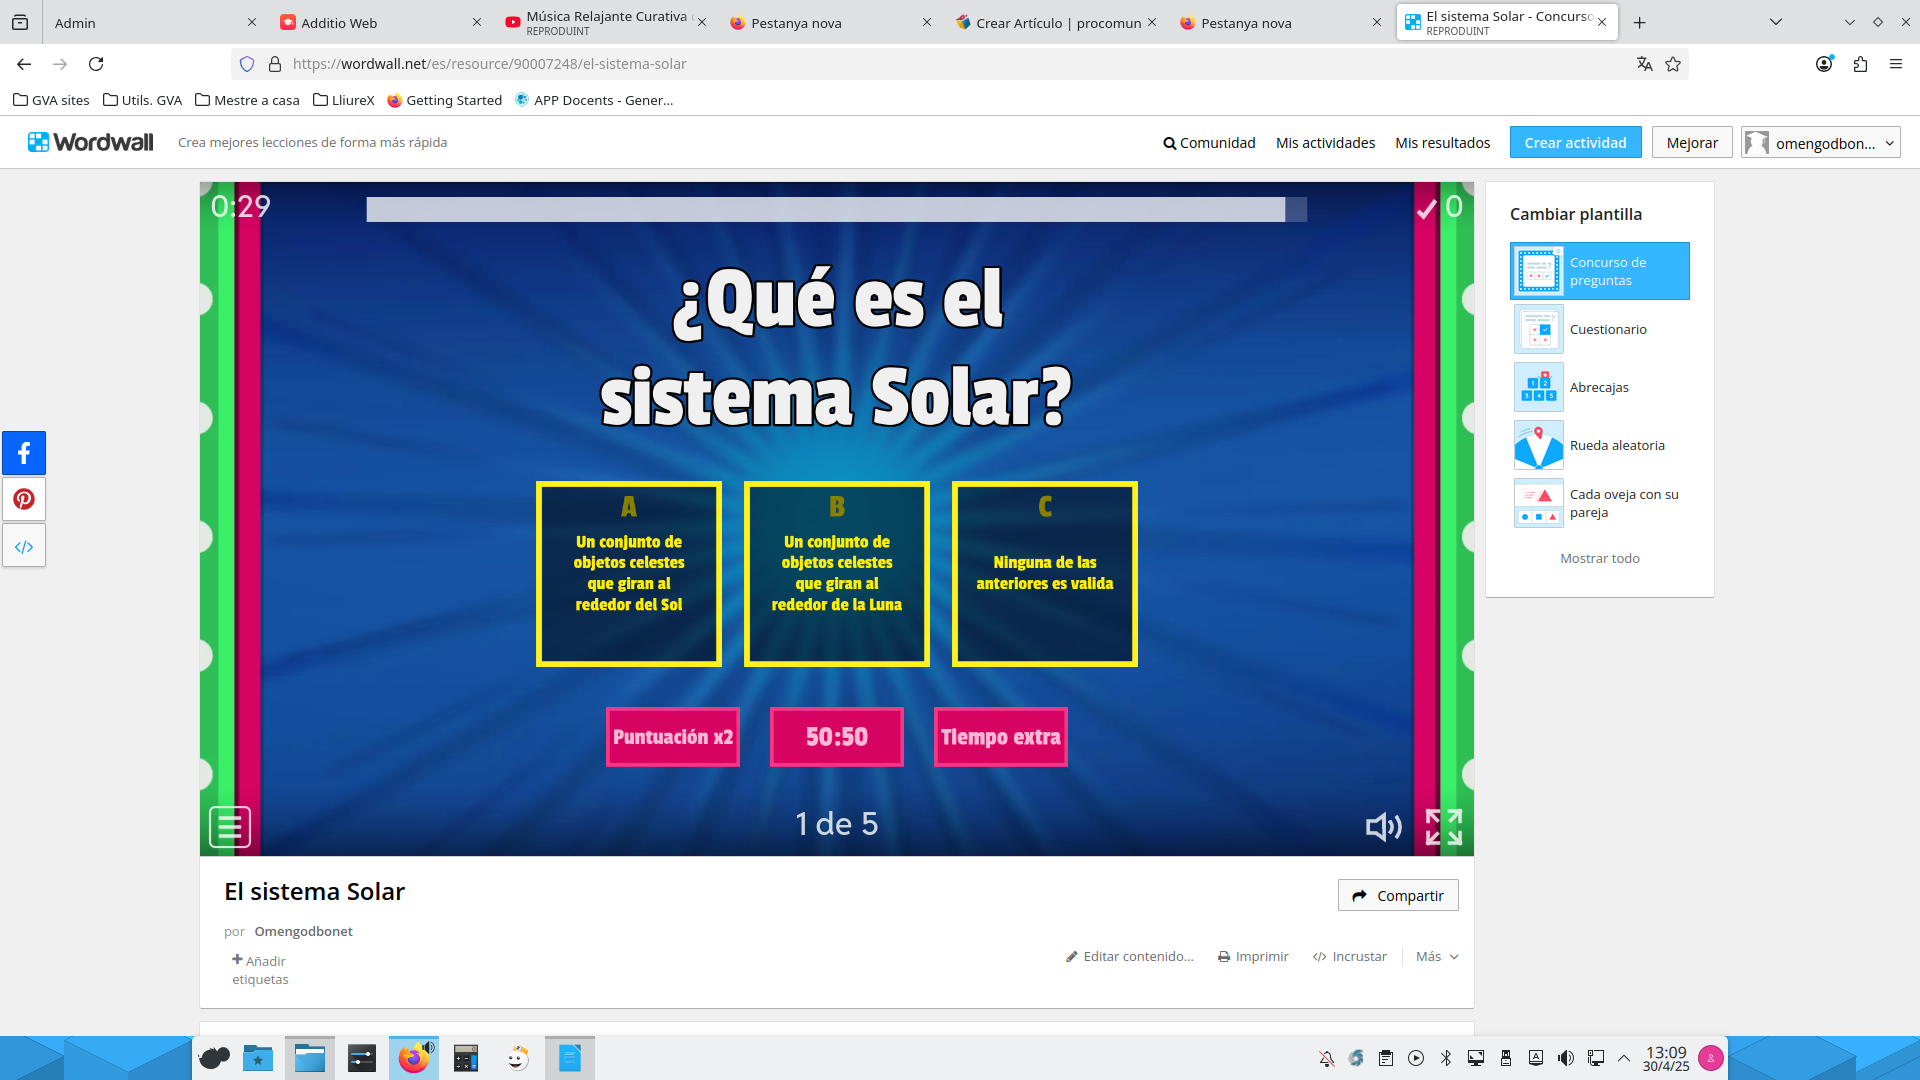Viewport: 1920px width, 1080px height.
Task: Select the Pinterest sharing icon
Action: coord(23,499)
